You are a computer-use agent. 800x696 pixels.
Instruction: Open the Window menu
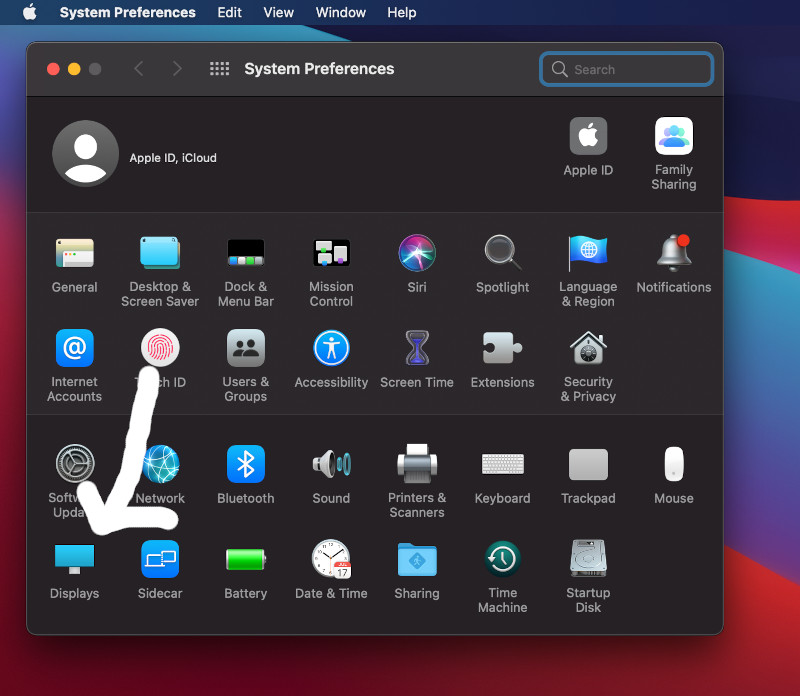tap(340, 12)
